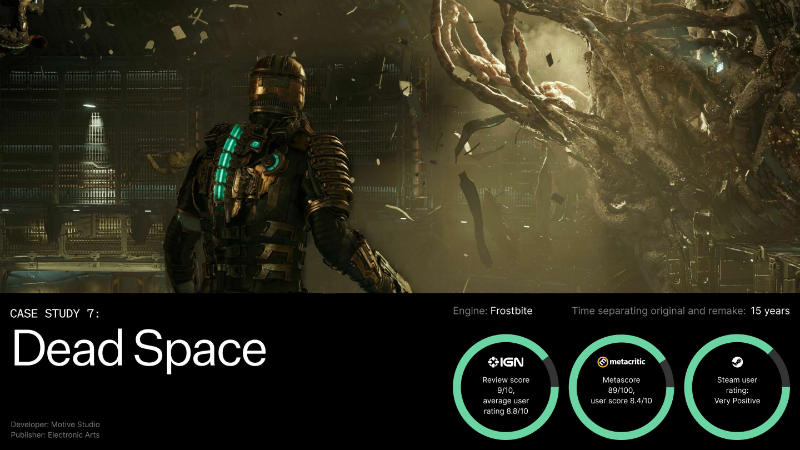The width and height of the screenshot is (800, 450).
Task: Click the Dead Space game screenshot
Action: click(x=400, y=146)
